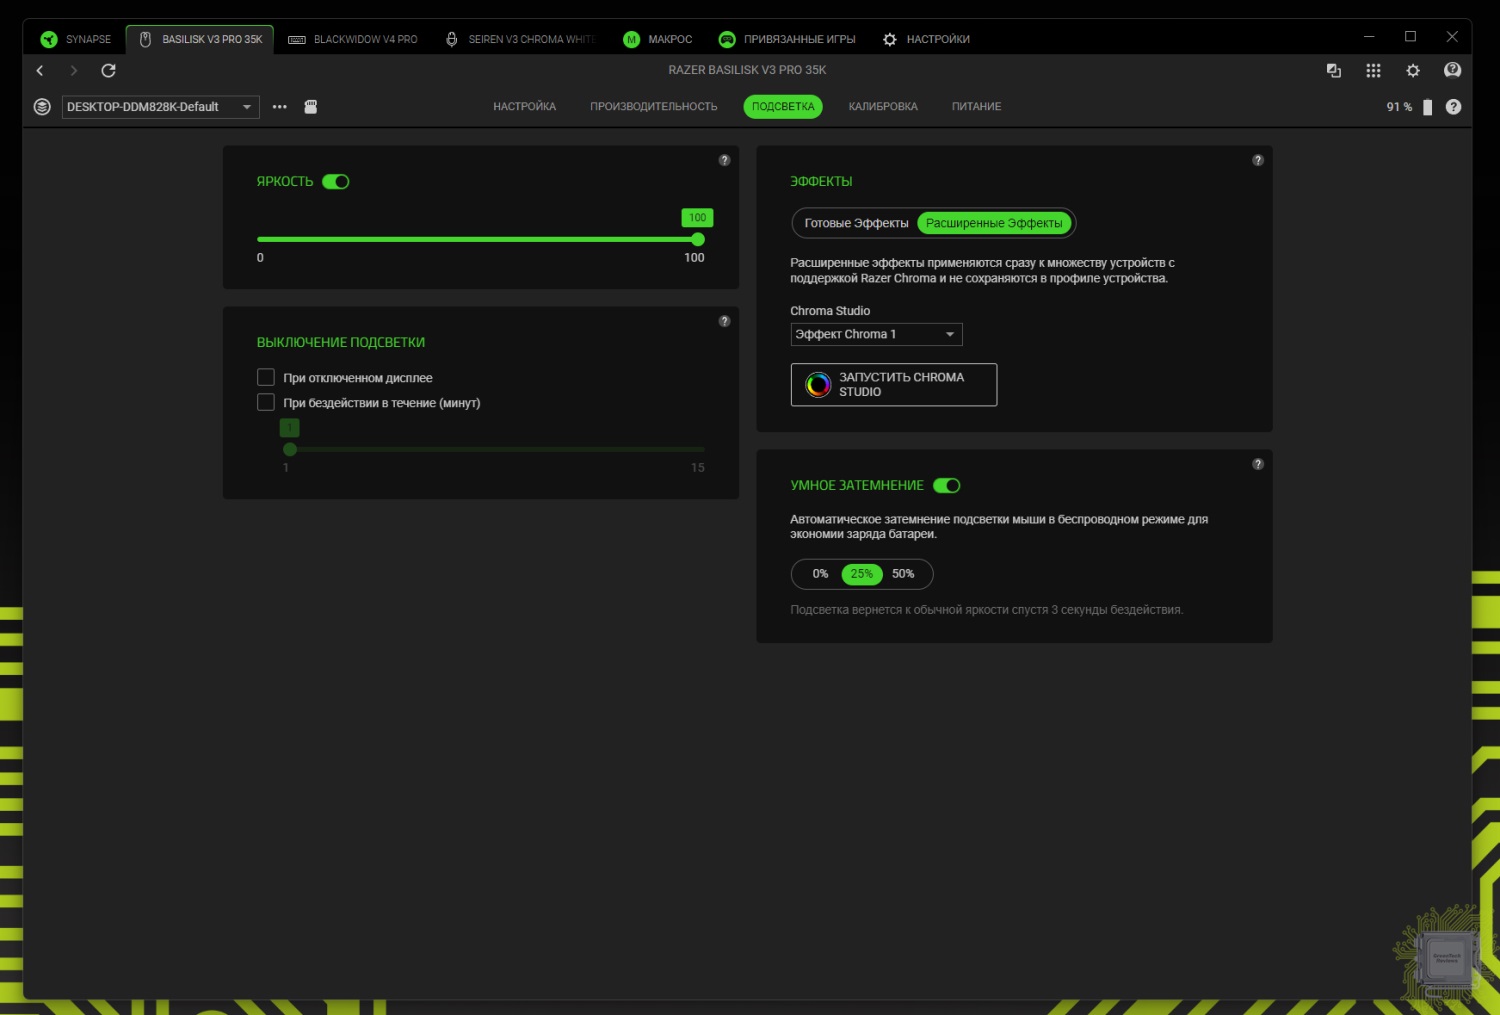Switch to the Калибровка tab

(883, 107)
